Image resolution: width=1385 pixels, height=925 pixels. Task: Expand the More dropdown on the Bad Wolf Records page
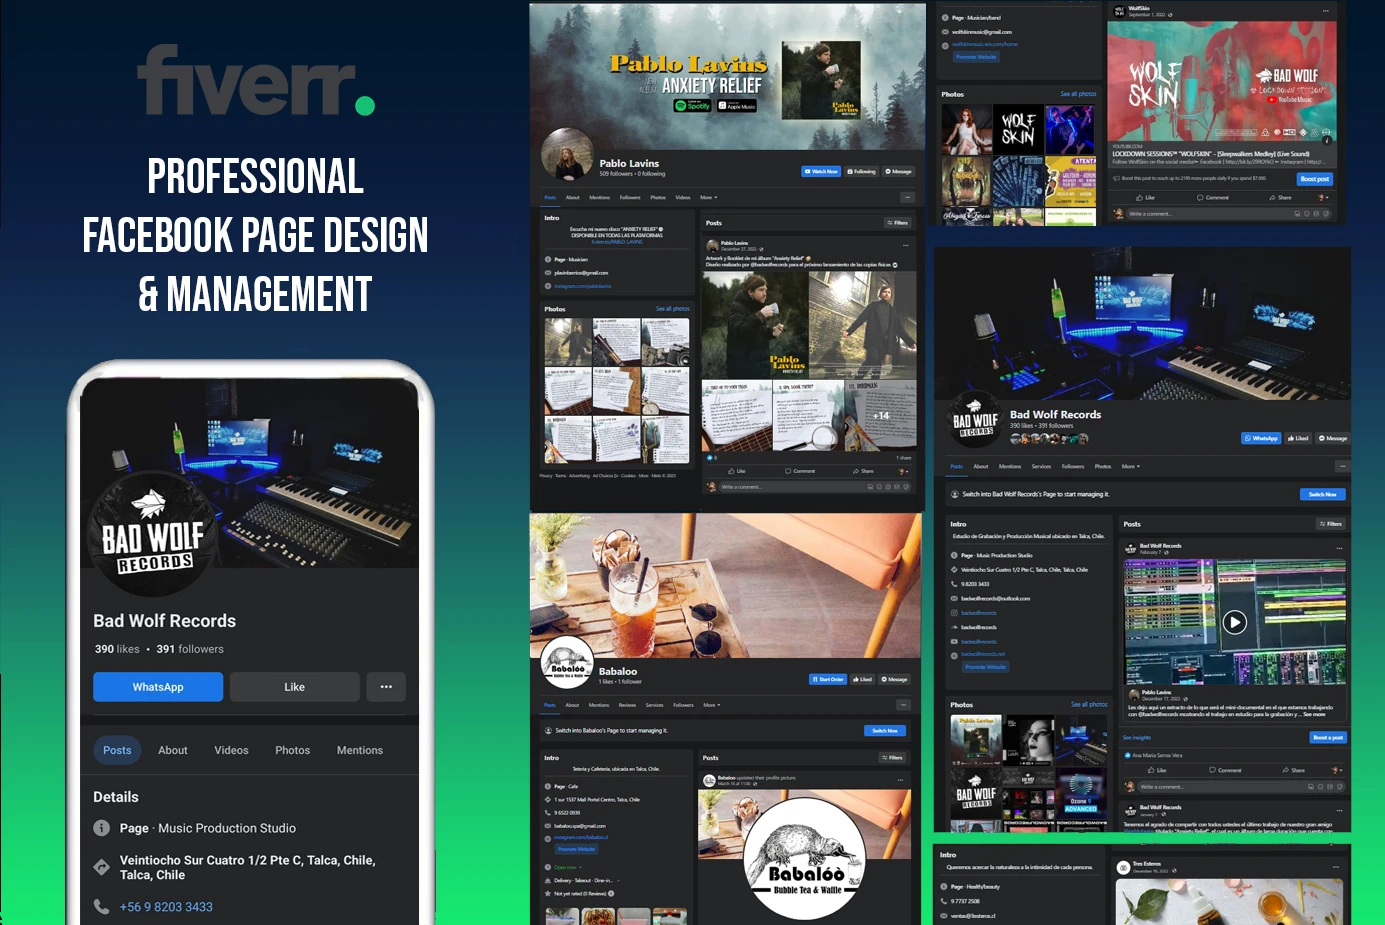click(1130, 466)
